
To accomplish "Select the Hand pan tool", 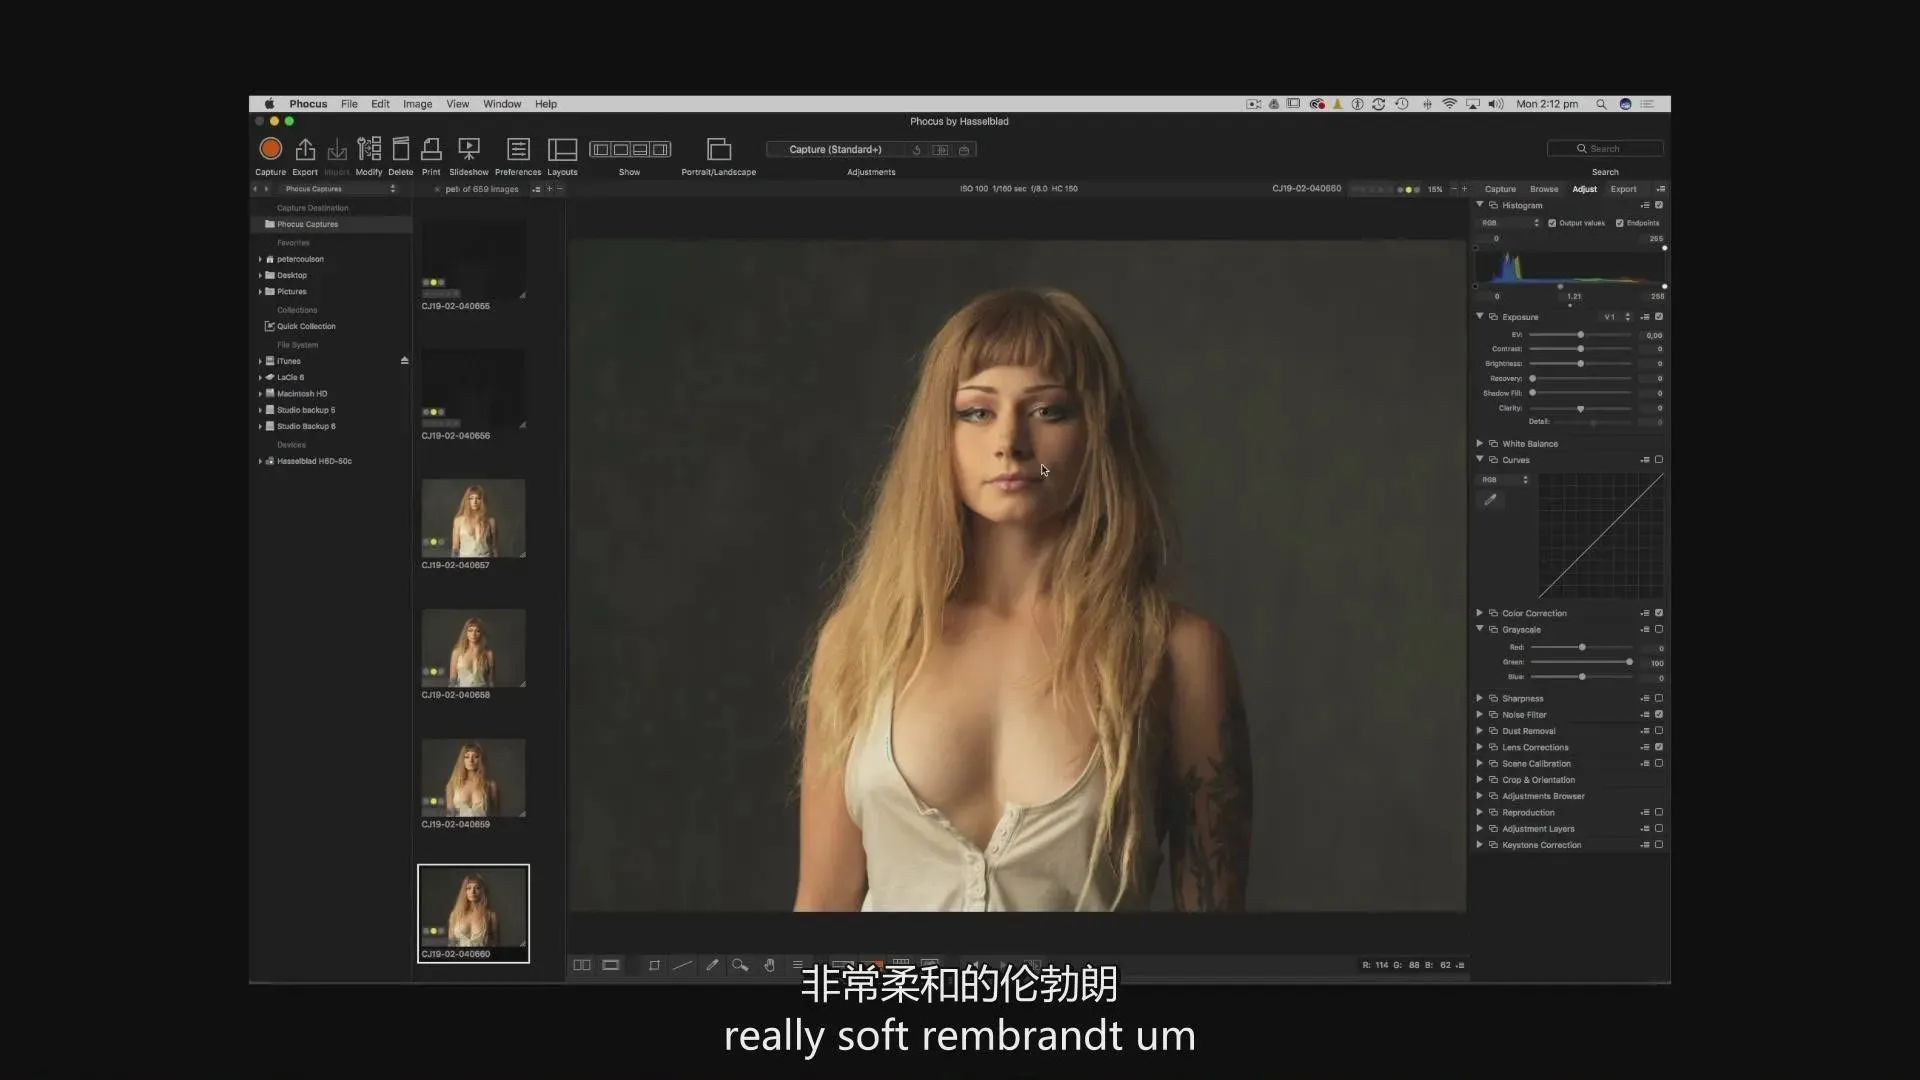I will [769, 966].
